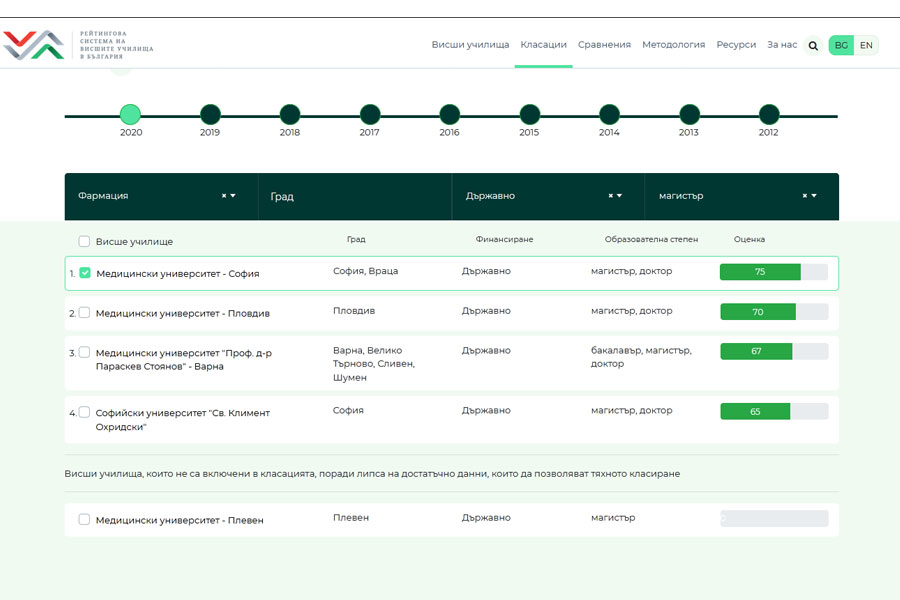Check Медицински университет - Пловдив checkbox
900x600 pixels.
point(84,312)
